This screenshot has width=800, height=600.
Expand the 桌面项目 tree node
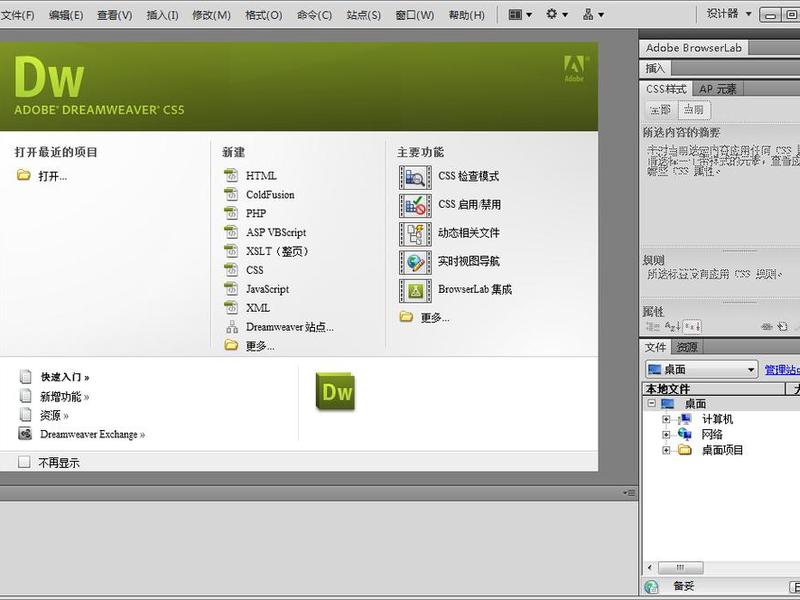(666, 450)
